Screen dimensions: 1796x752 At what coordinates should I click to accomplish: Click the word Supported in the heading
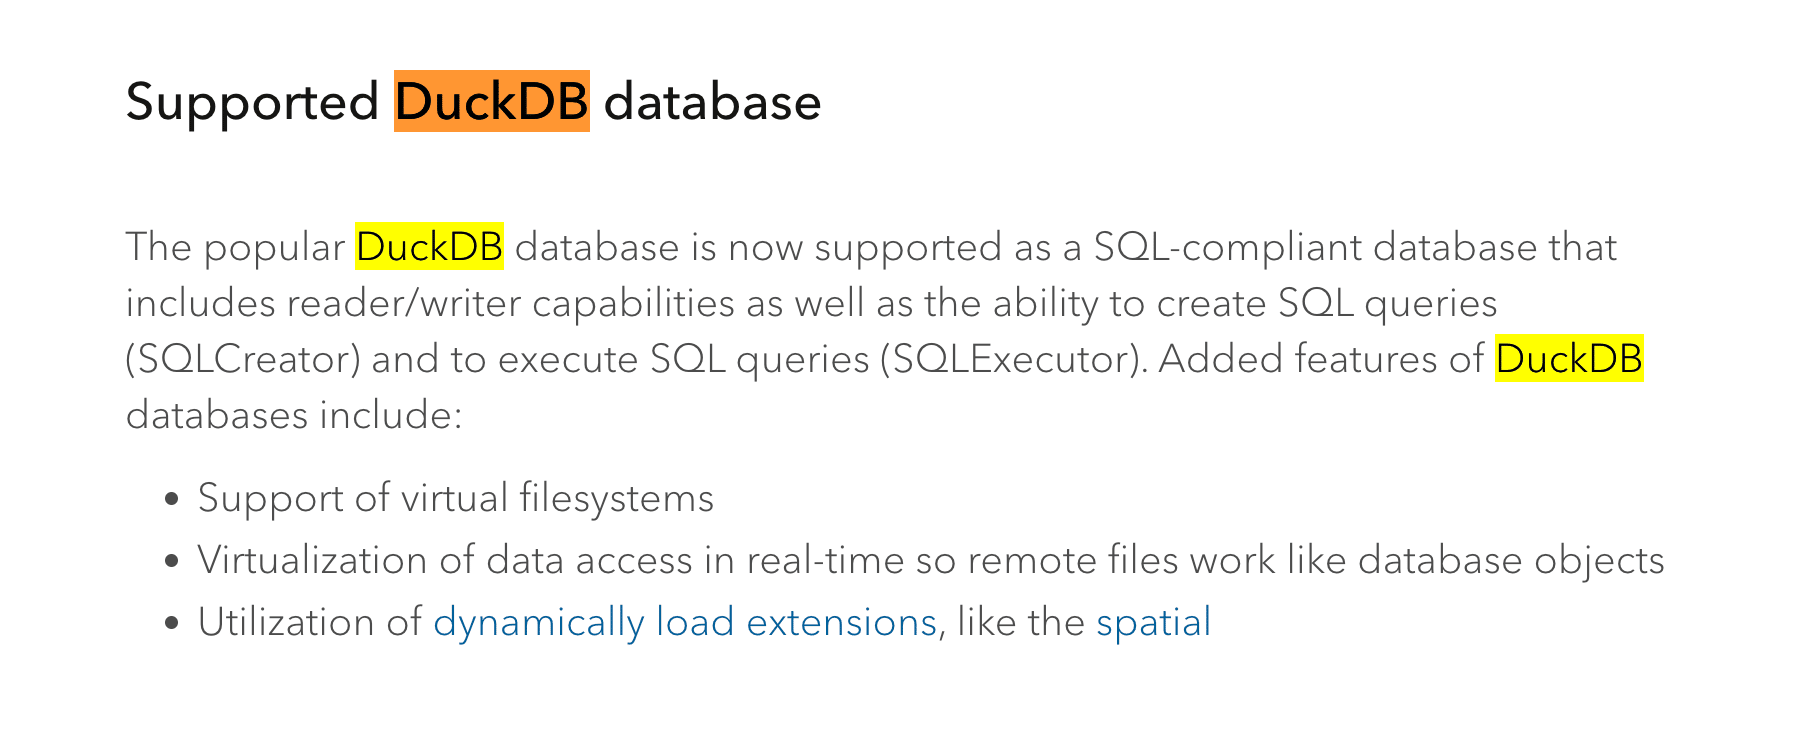point(252,103)
